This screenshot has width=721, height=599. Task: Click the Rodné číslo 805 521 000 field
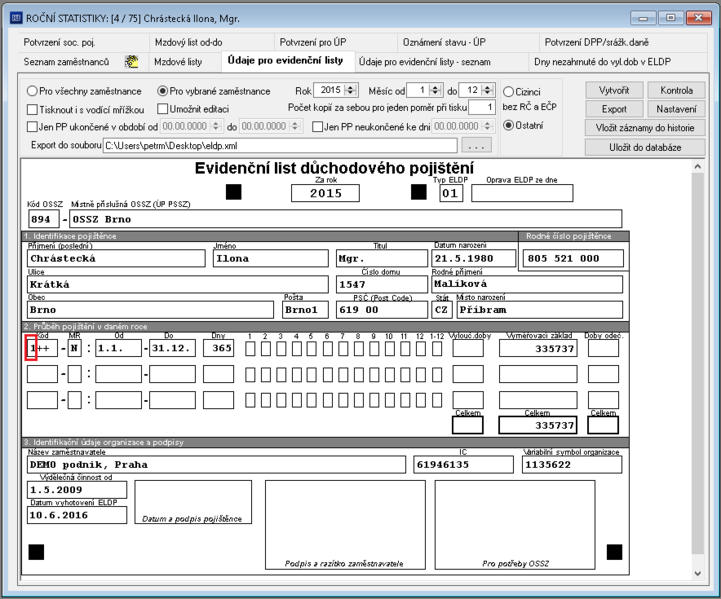(x=573, y=258)
